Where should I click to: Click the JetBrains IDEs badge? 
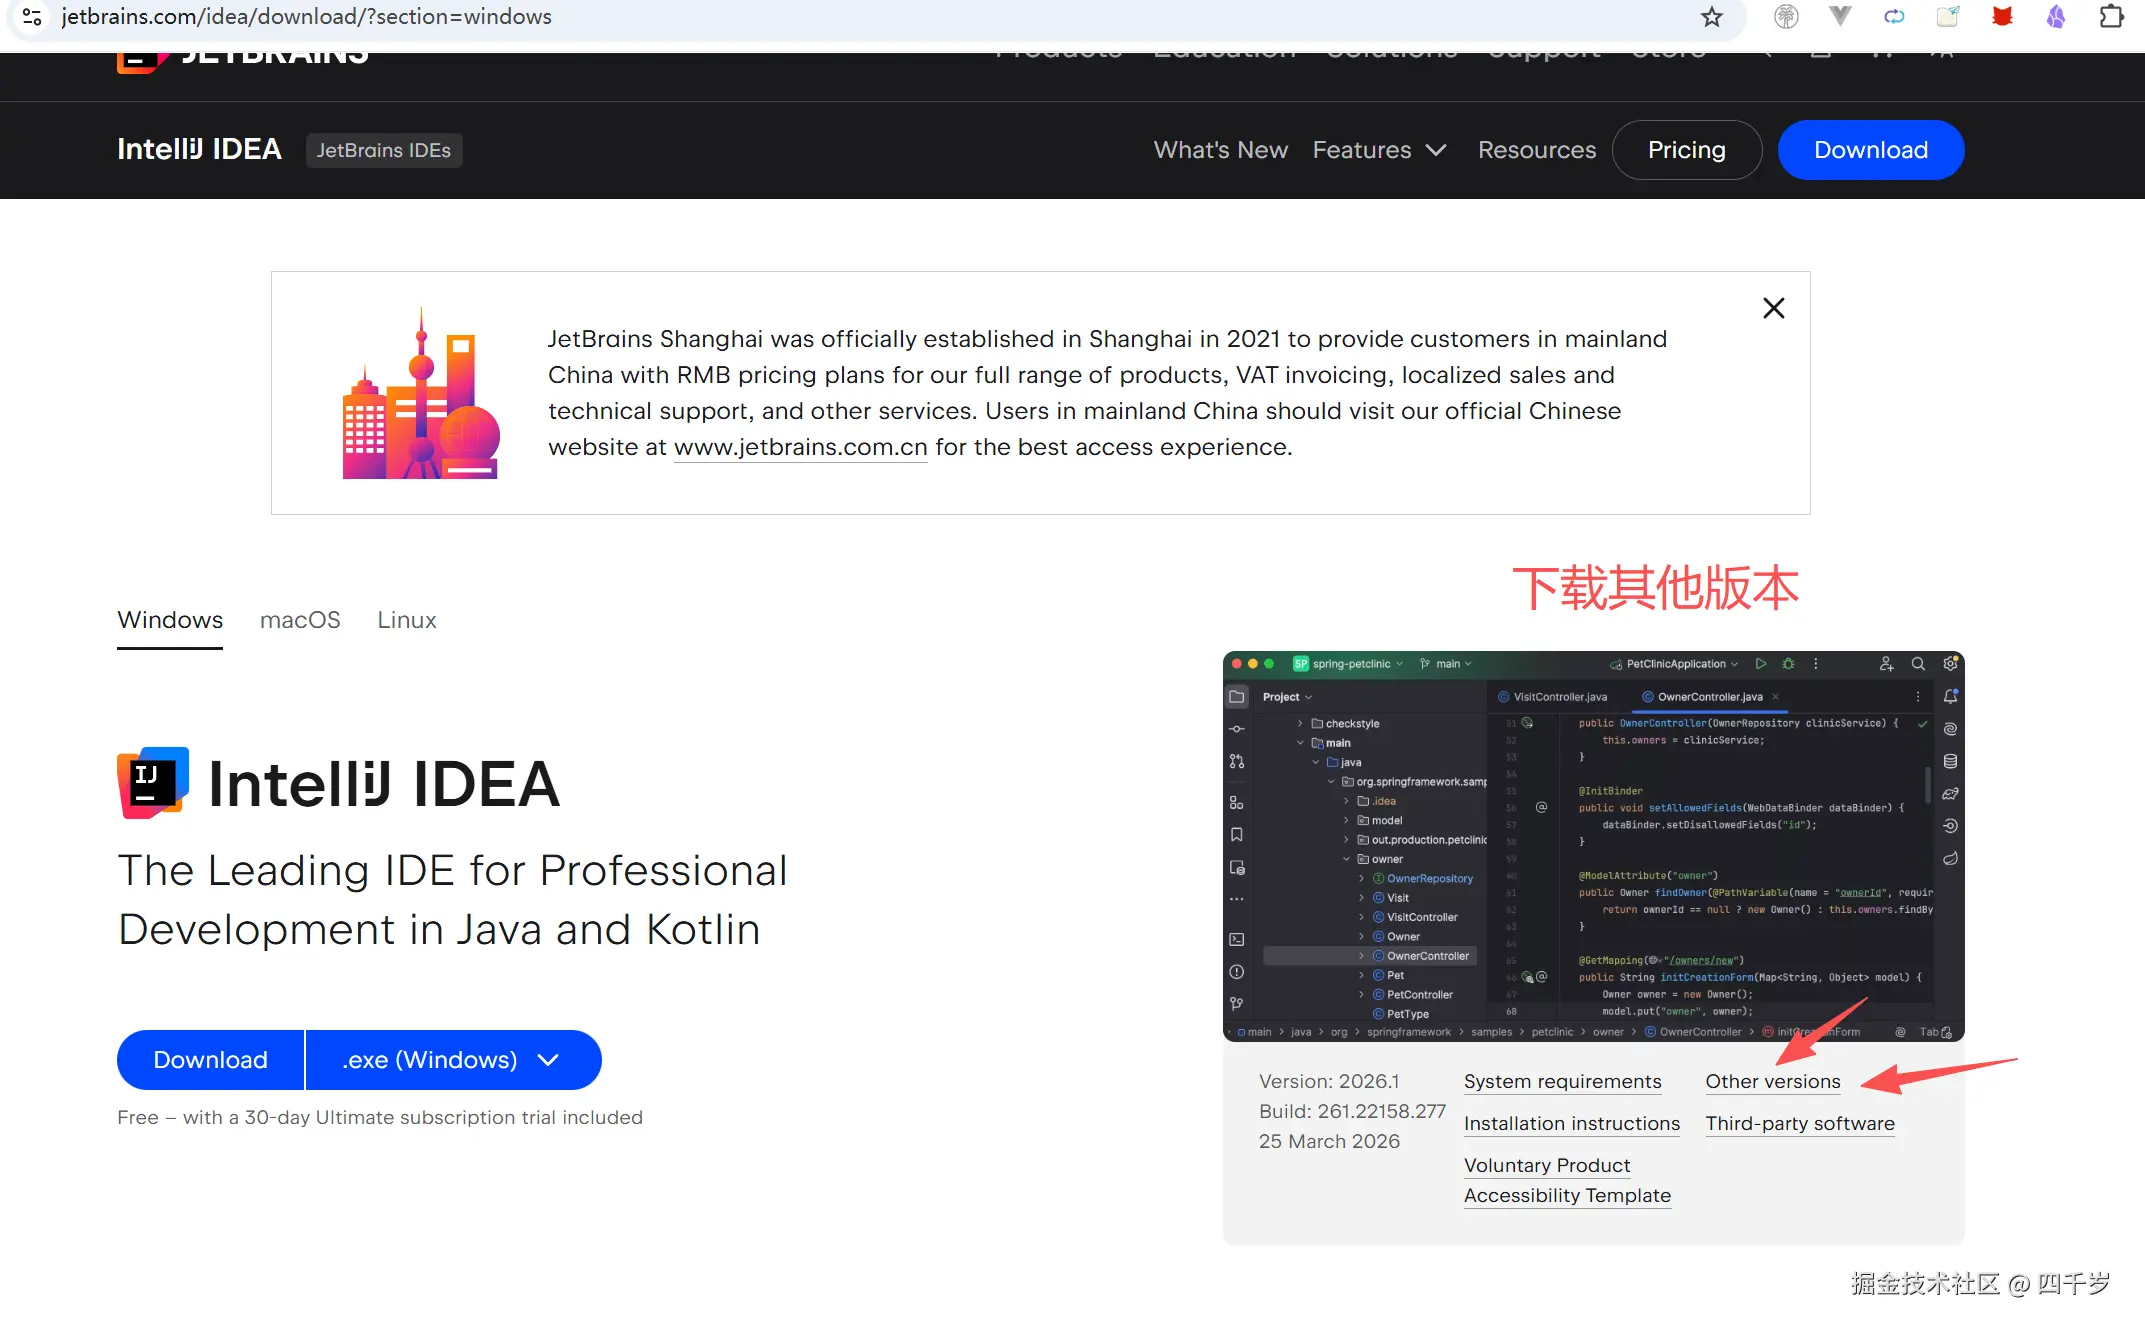383,150
